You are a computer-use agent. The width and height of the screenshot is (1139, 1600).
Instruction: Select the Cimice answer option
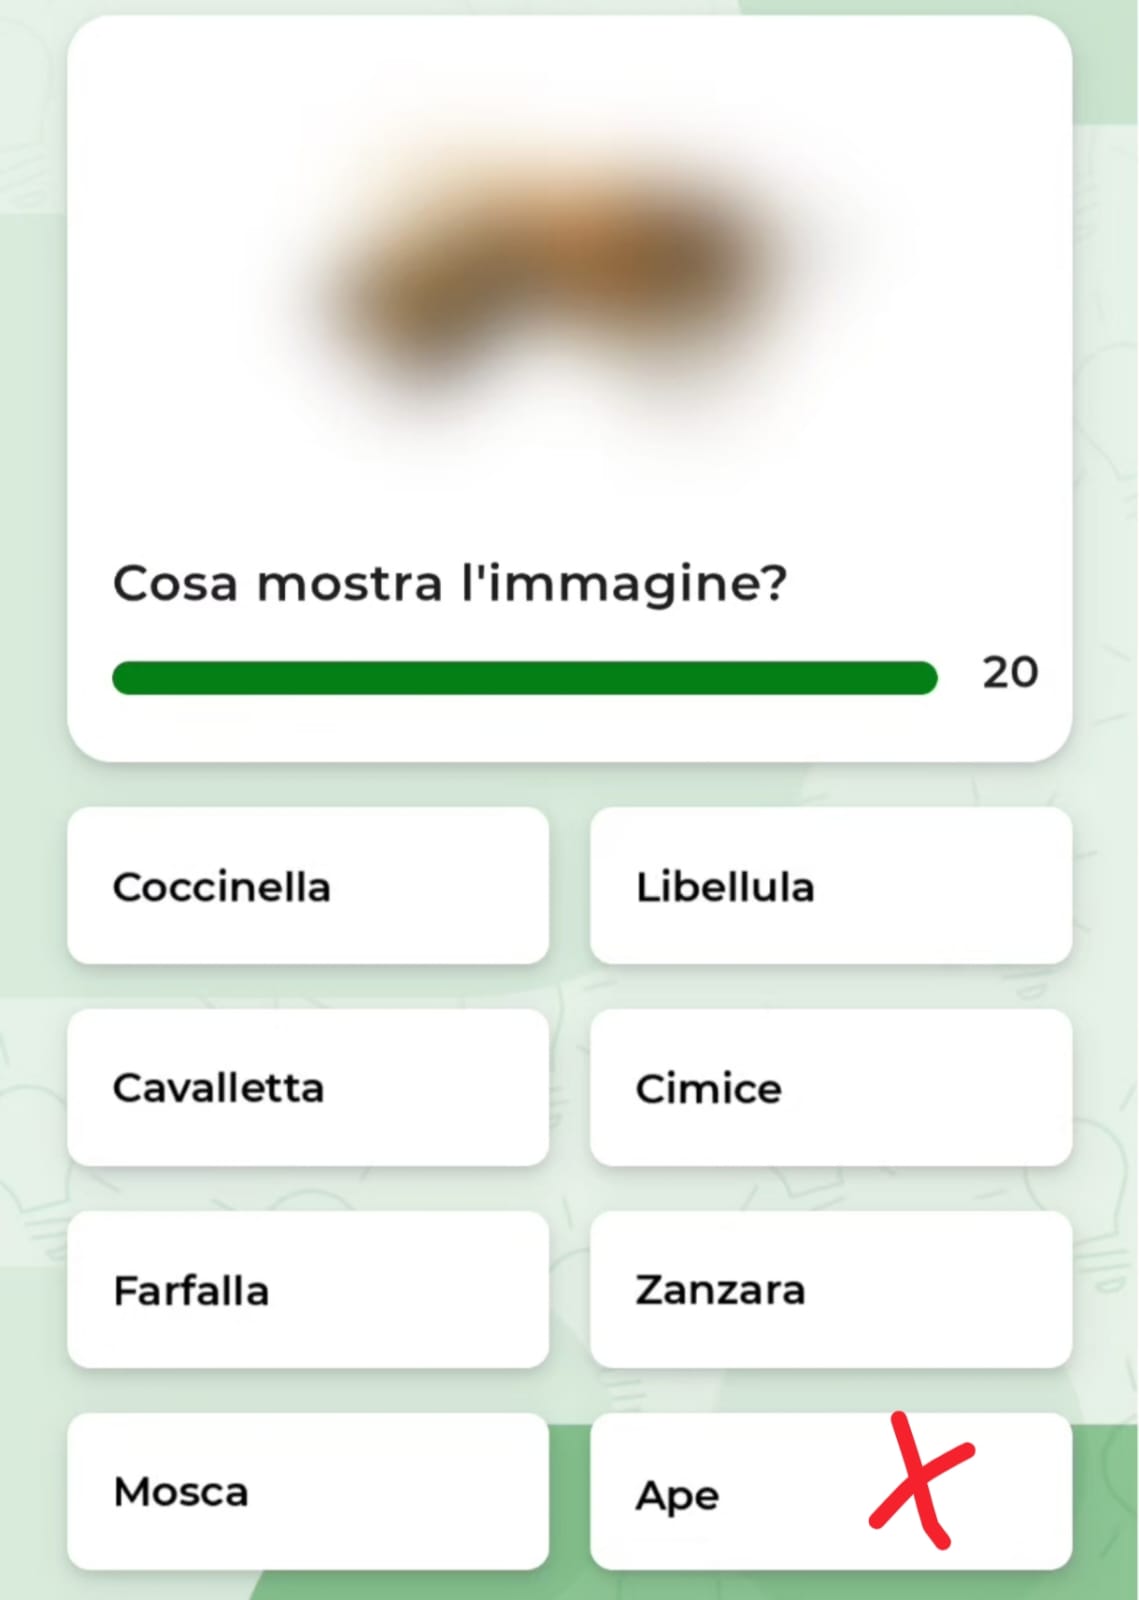(x=830, y=1087)
